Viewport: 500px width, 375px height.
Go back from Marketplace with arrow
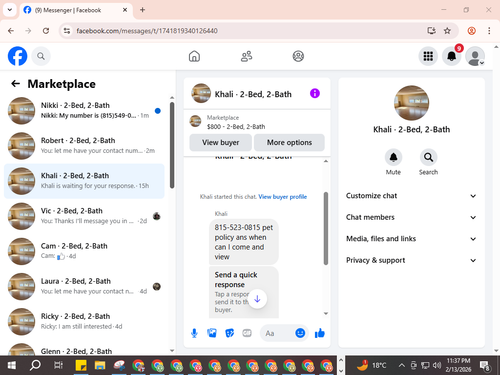point(15,84)
